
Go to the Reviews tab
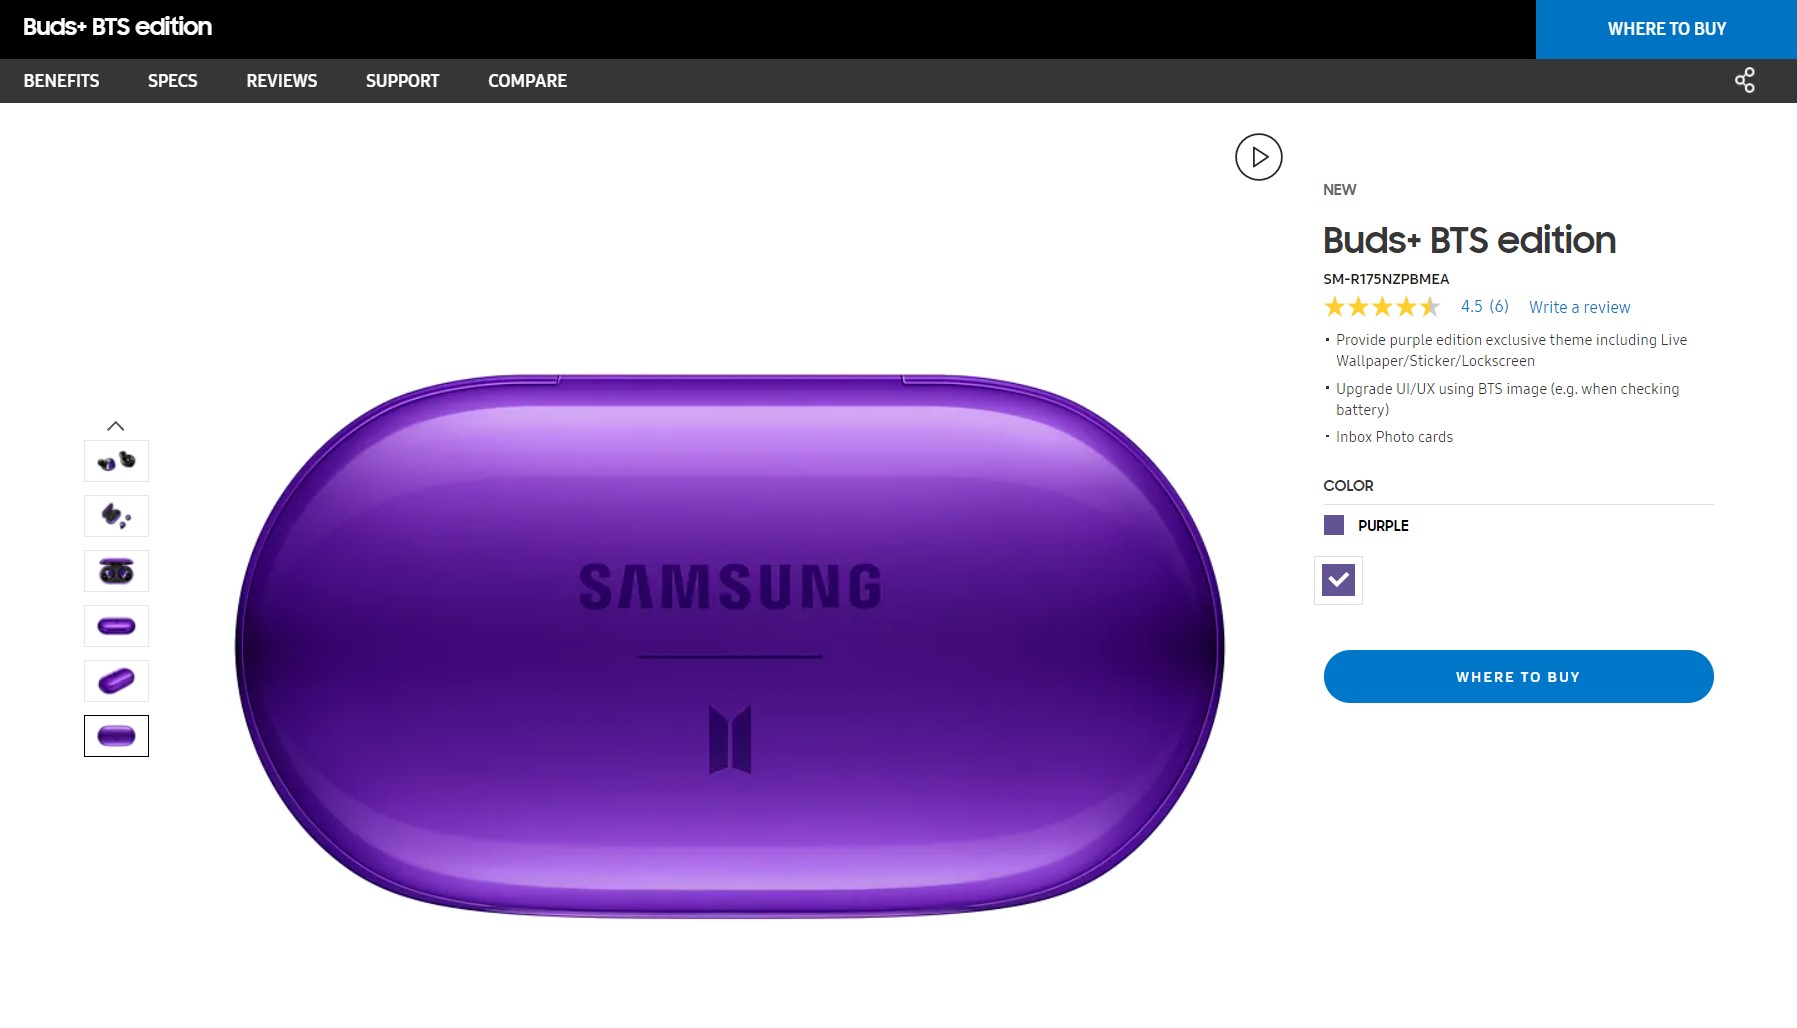point(281,81)
